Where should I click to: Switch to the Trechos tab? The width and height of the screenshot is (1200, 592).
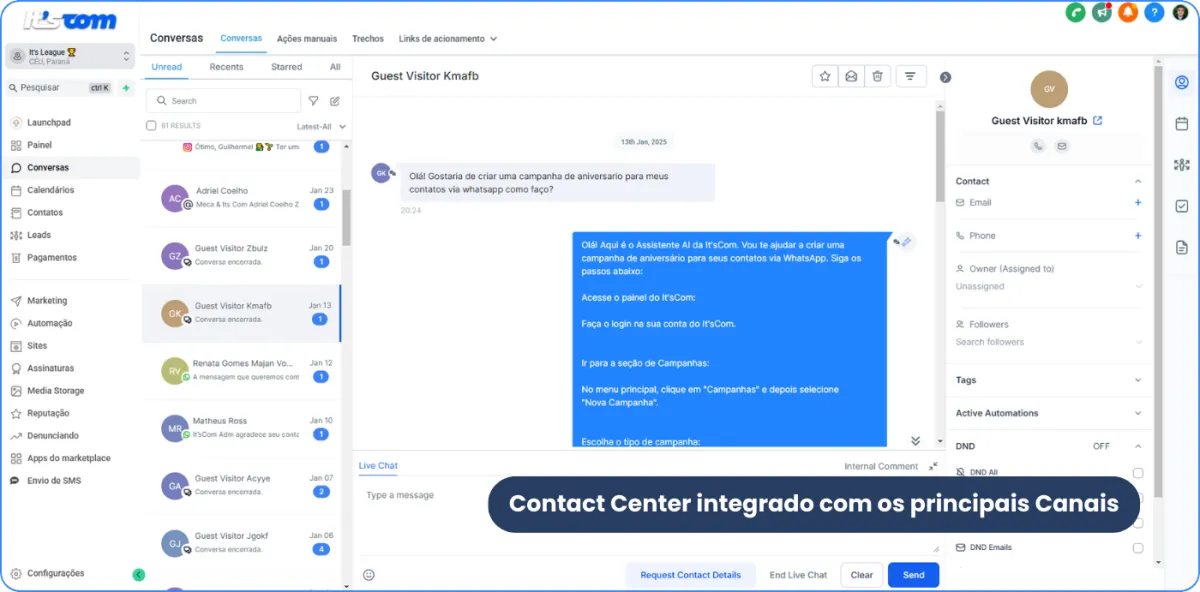click(368, 39)
